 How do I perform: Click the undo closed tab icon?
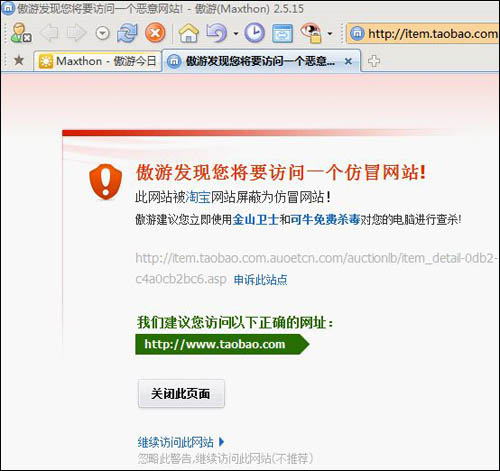pyautogui.click(x=216, y=33)
